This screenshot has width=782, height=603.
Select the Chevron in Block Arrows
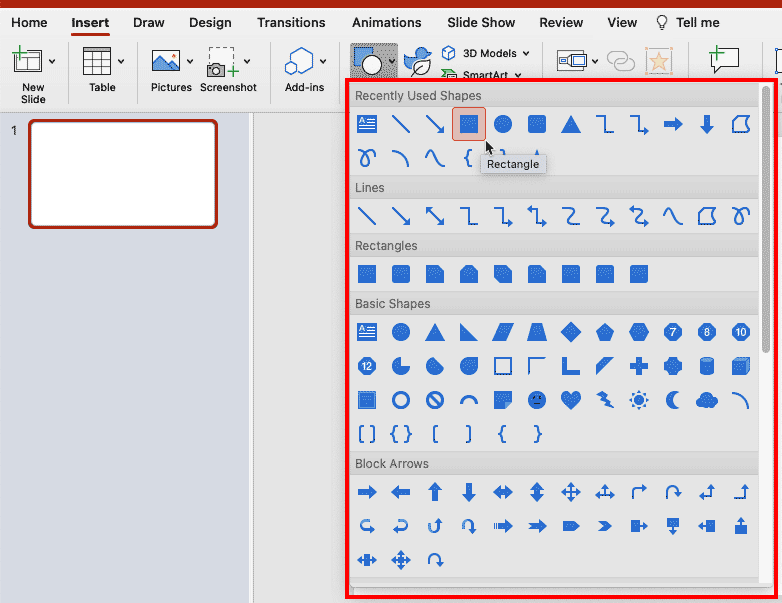[x=604, y=526]
